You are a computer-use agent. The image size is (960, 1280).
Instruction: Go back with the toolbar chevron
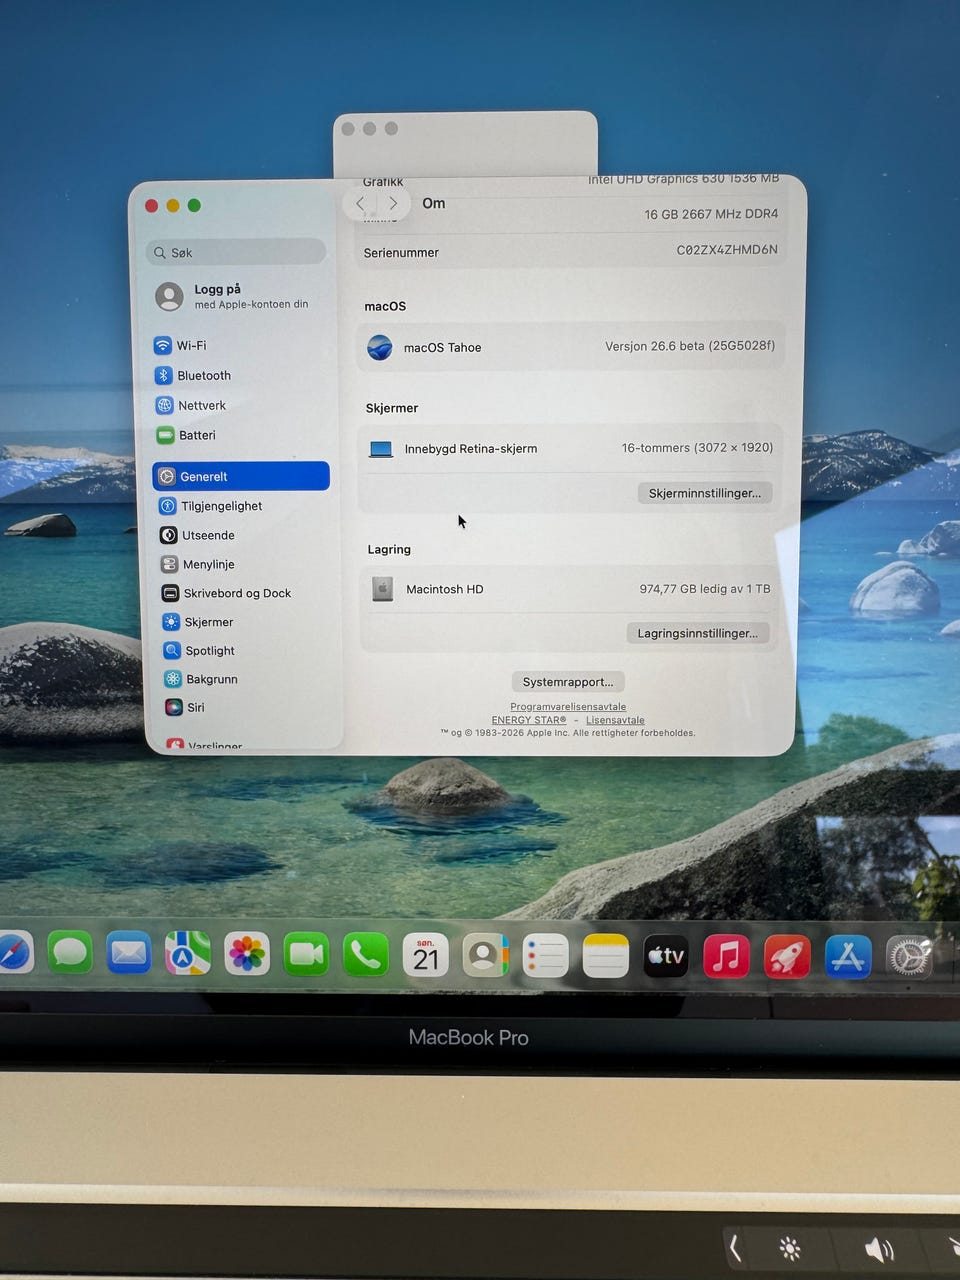click(x=361, y=204)
